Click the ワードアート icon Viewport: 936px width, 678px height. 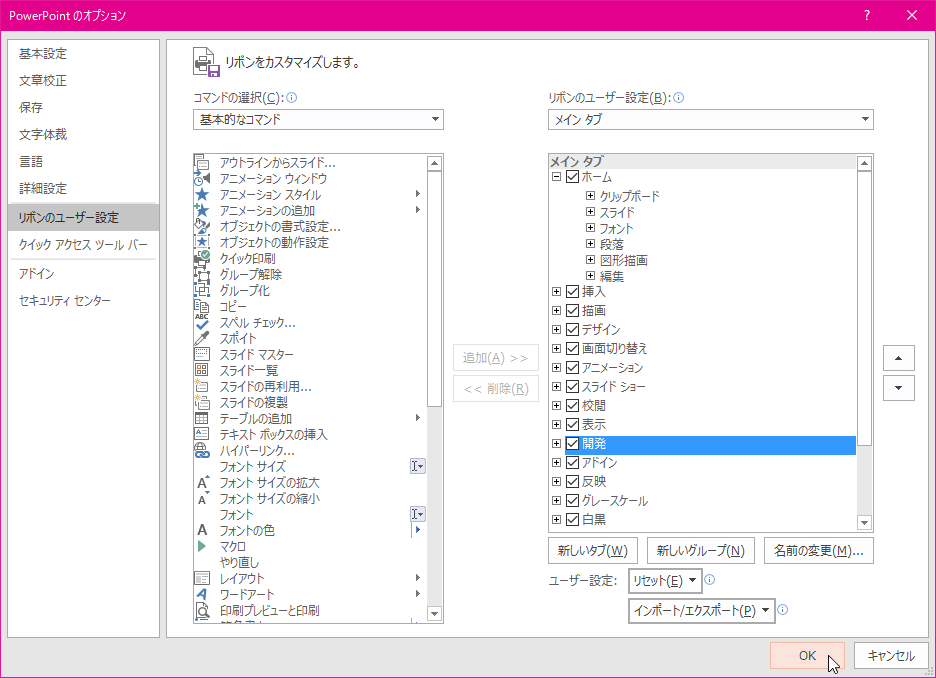(202, 594)
